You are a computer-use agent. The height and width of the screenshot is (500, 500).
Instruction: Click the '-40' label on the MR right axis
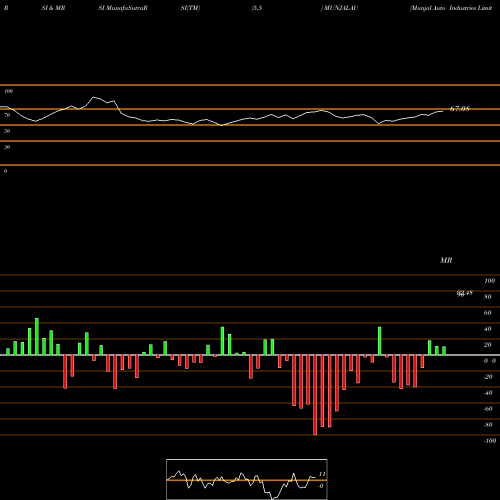coord(488,393)
